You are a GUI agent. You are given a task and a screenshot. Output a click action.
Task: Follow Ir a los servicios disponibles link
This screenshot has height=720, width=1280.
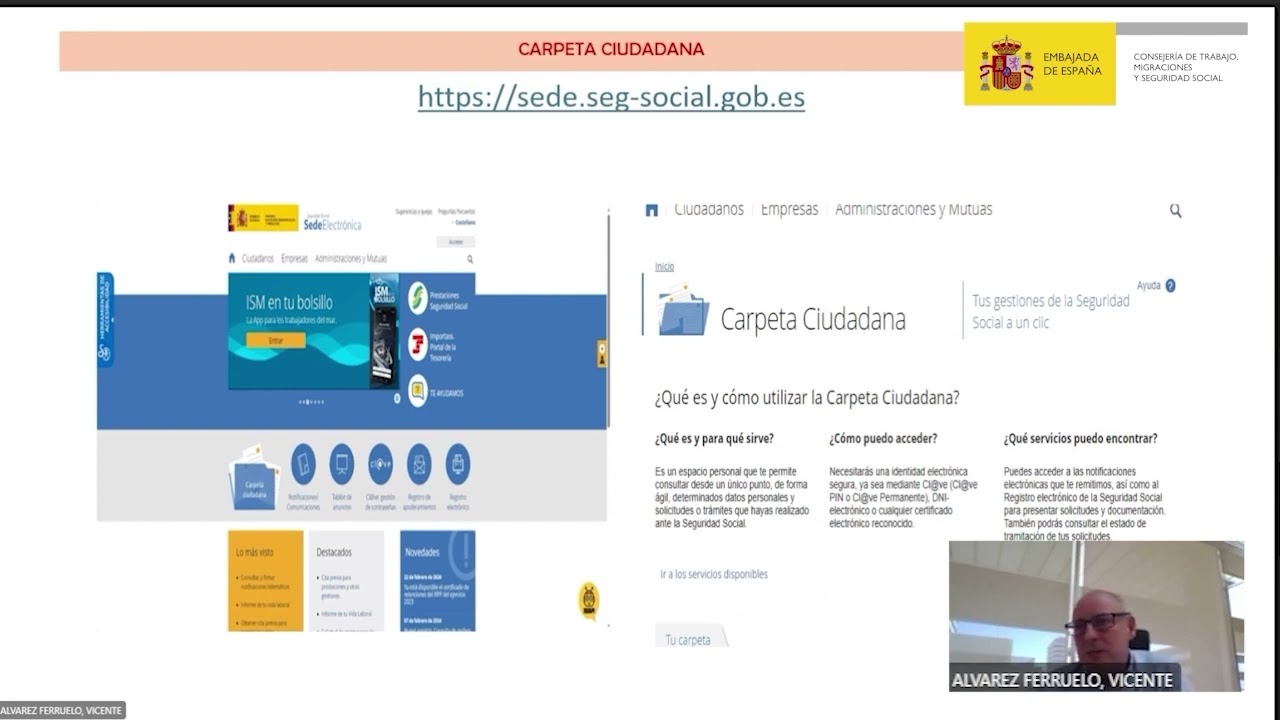[714, 574]
